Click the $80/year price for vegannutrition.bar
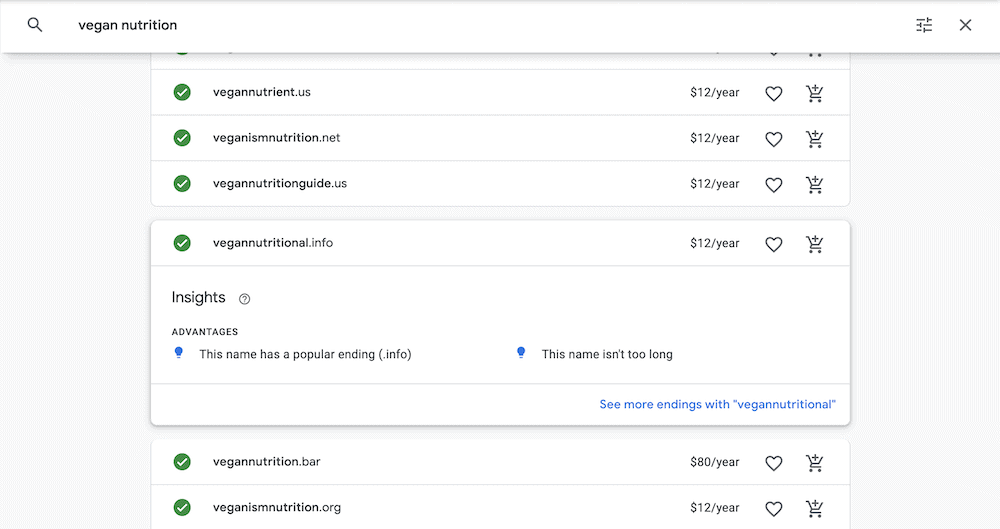 click(714, 462)
